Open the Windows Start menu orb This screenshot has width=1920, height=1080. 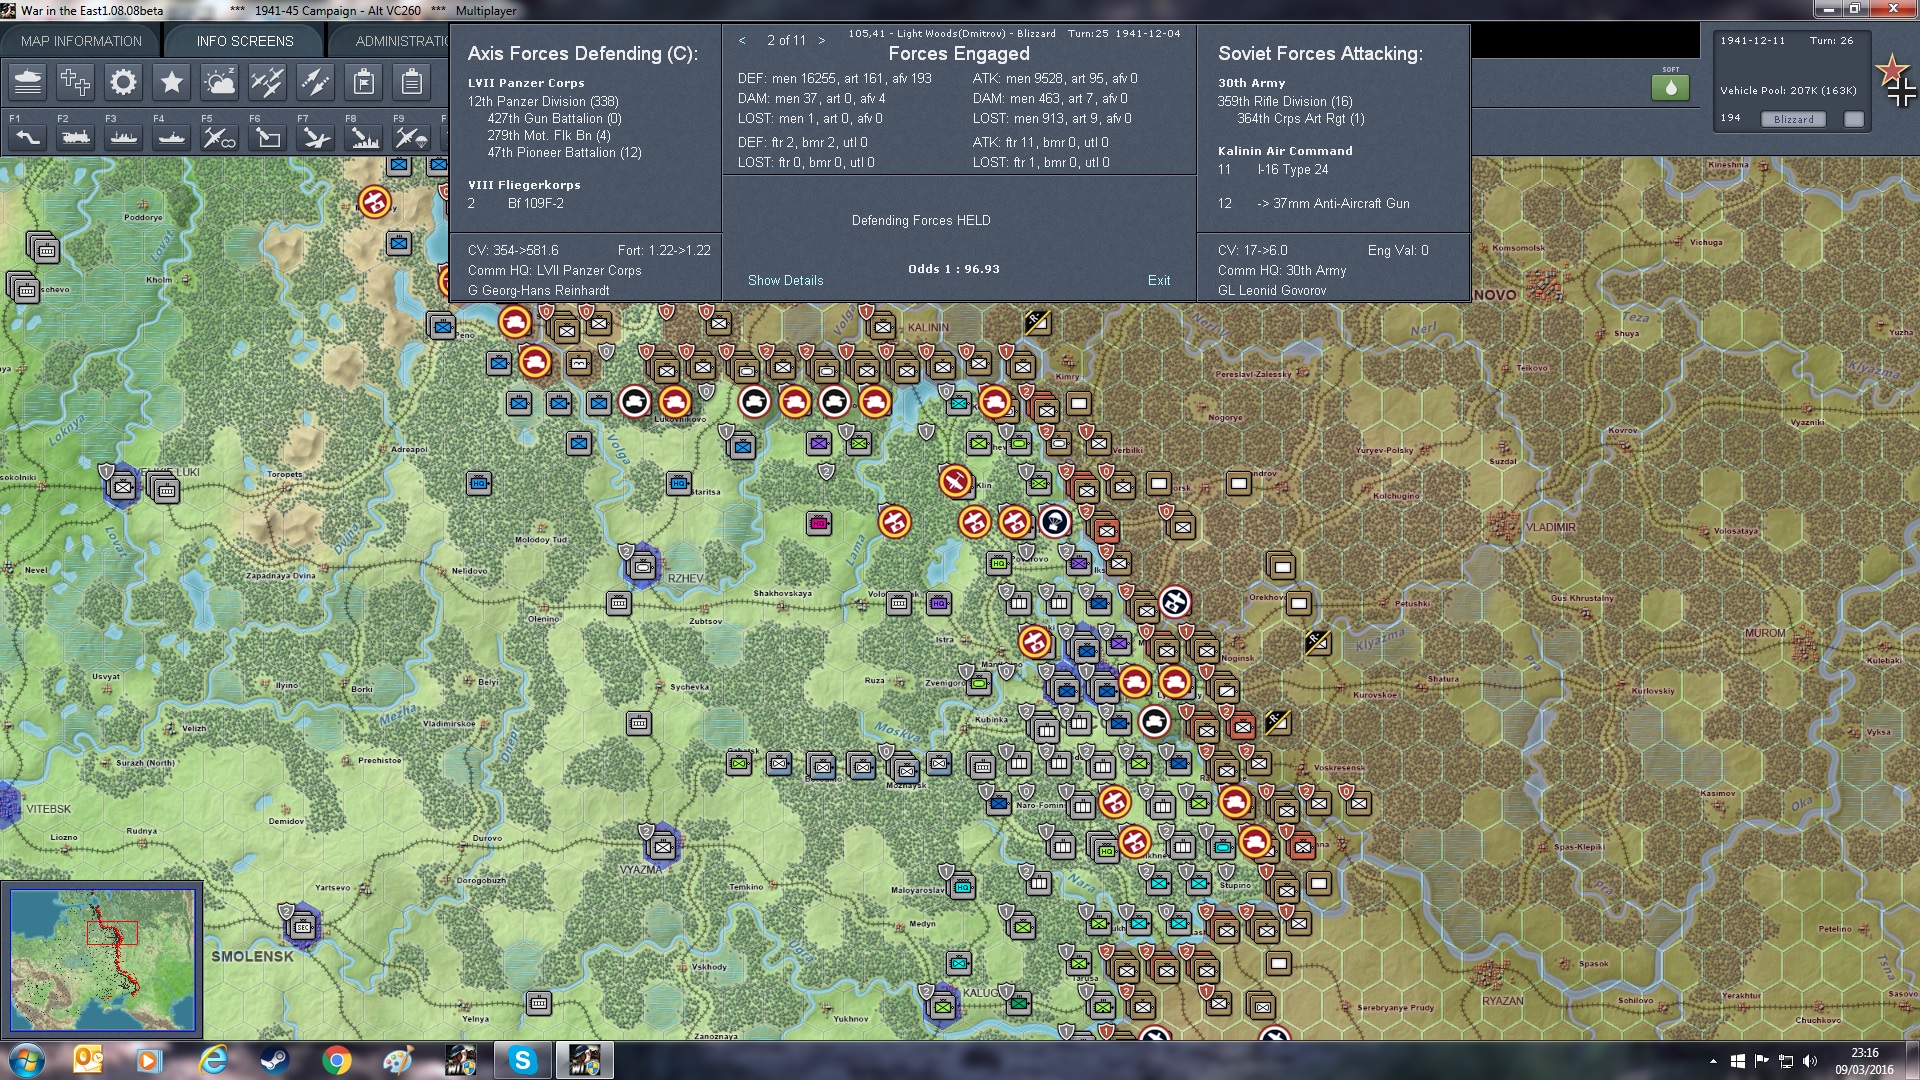(x=25, y=1060)
